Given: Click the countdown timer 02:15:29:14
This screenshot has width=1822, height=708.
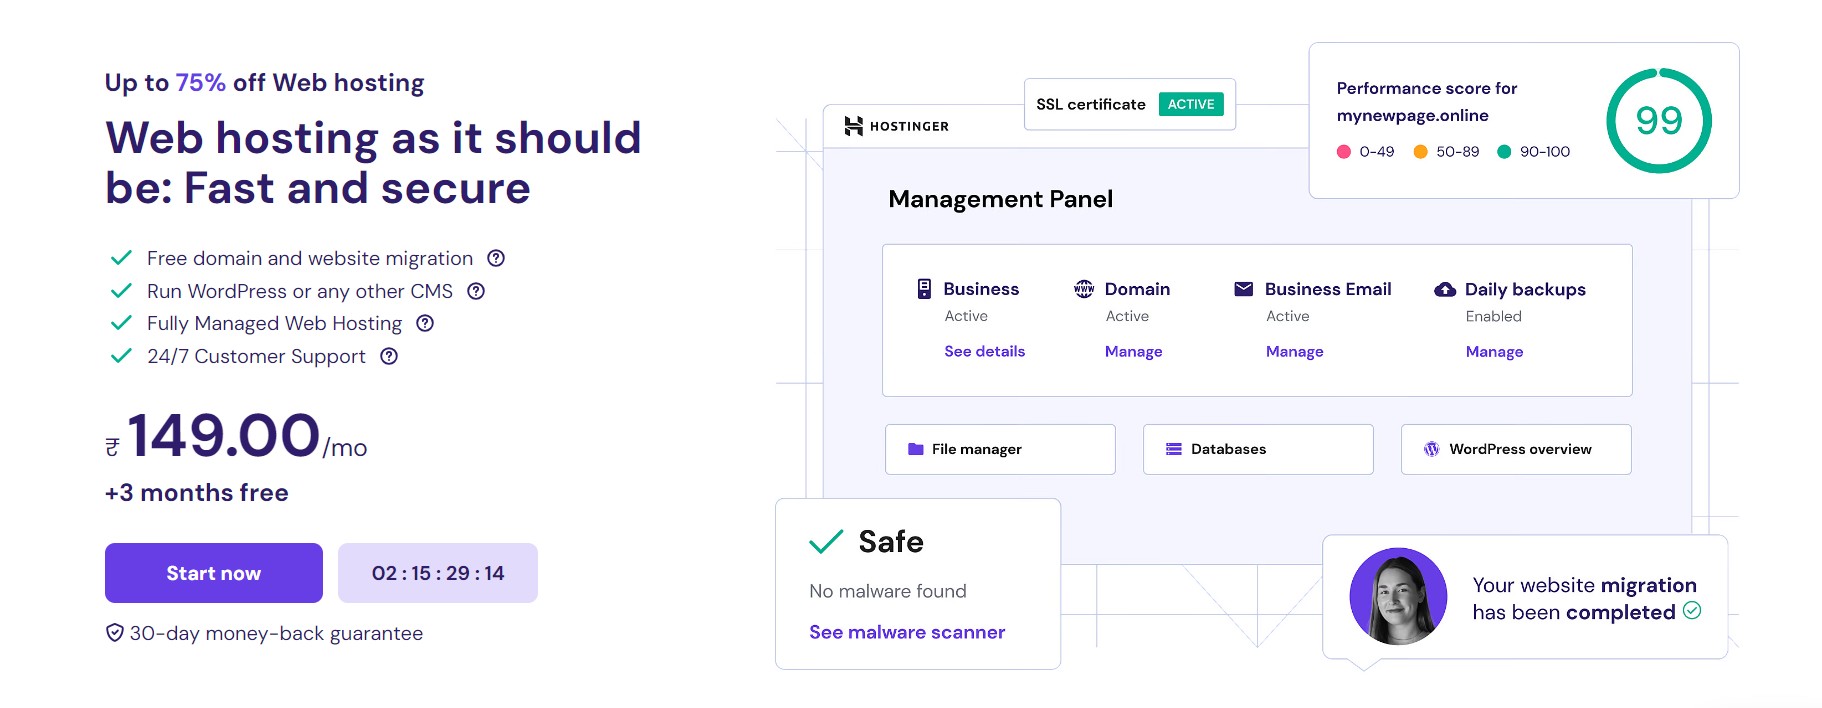Looking at the screenshot, I should 438,573.
